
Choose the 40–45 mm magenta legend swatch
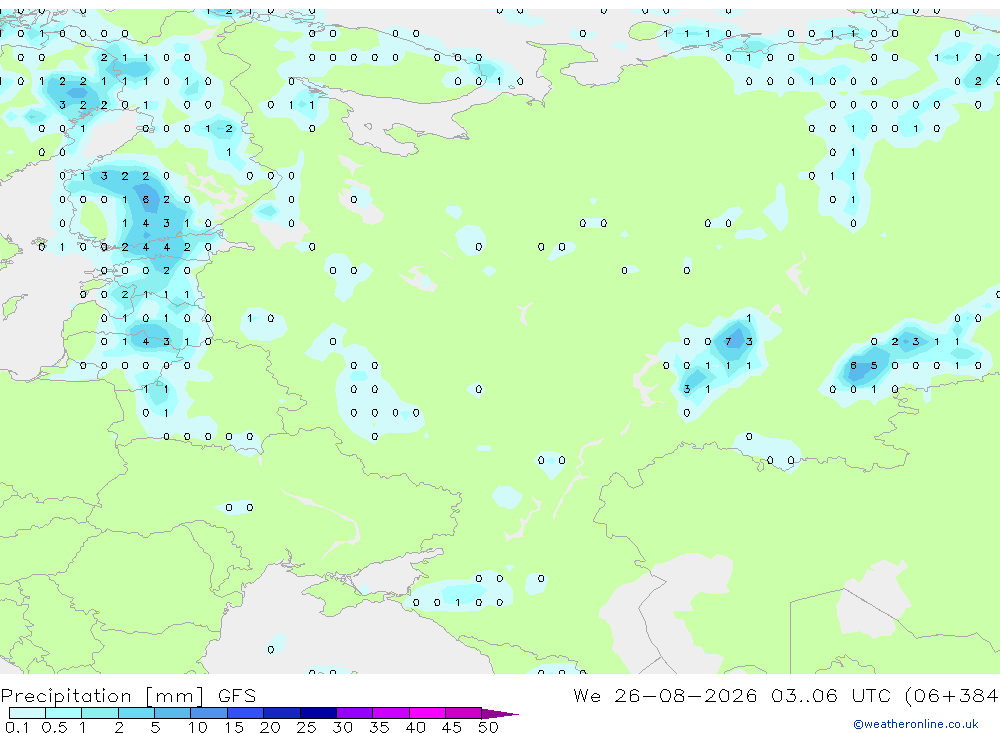pyautogui.click(x=427, y=713)
